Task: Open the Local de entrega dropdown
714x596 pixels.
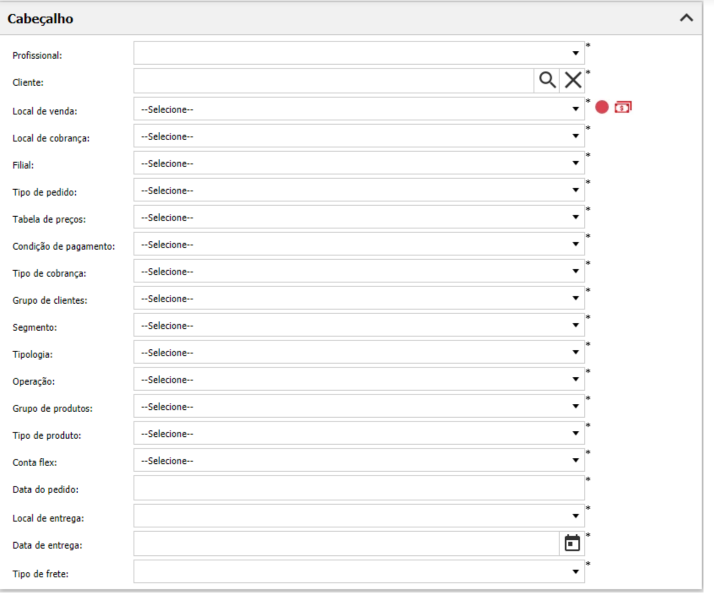Action: tap(359, 516)
